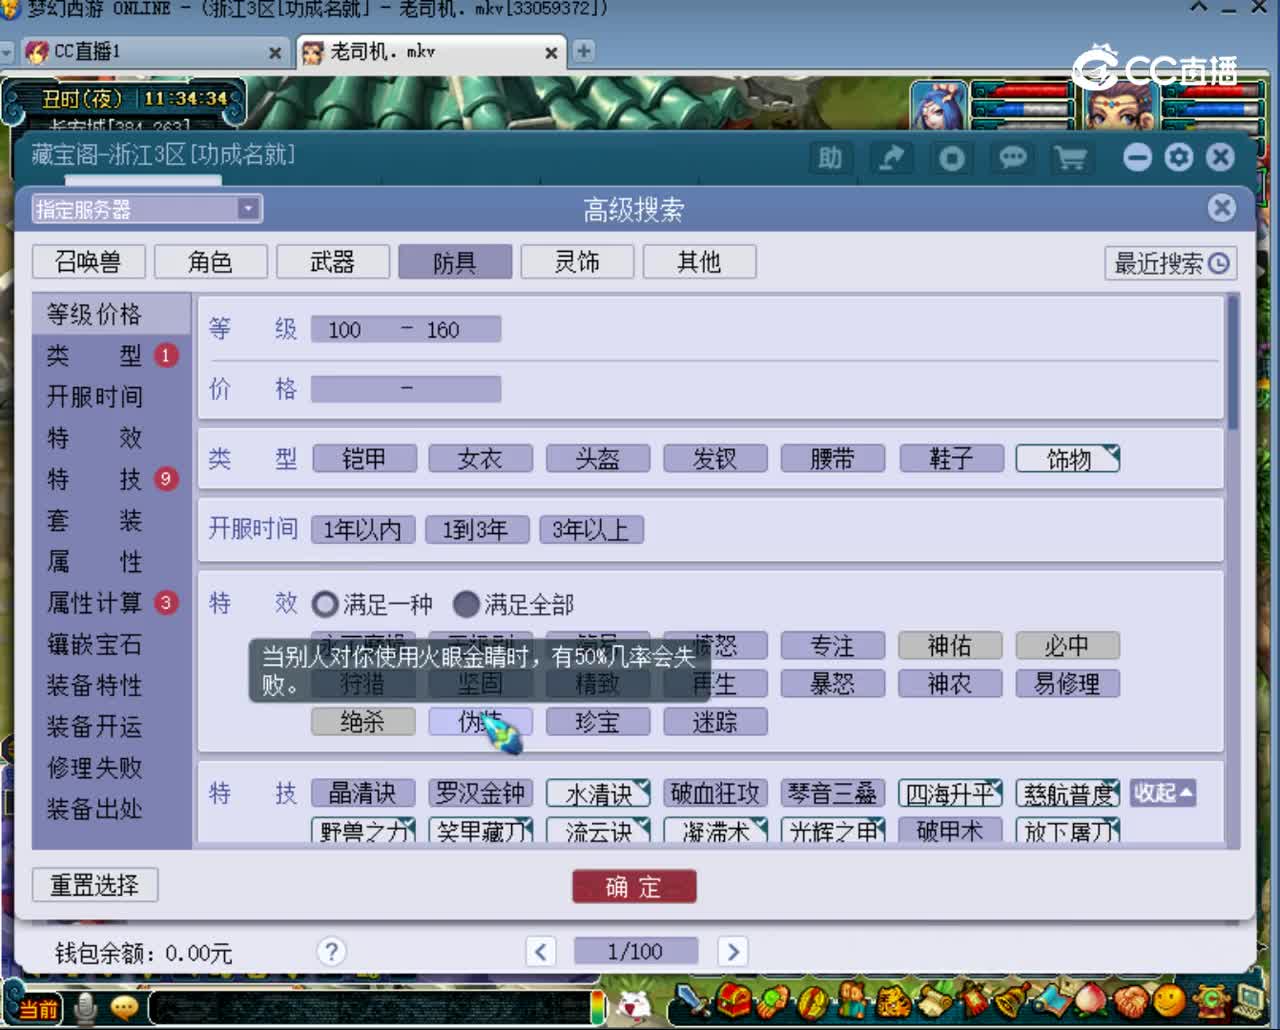Minimize the 藏宝阁 panel with minus icon
1280x1030 pixels.
[1138, 157]
